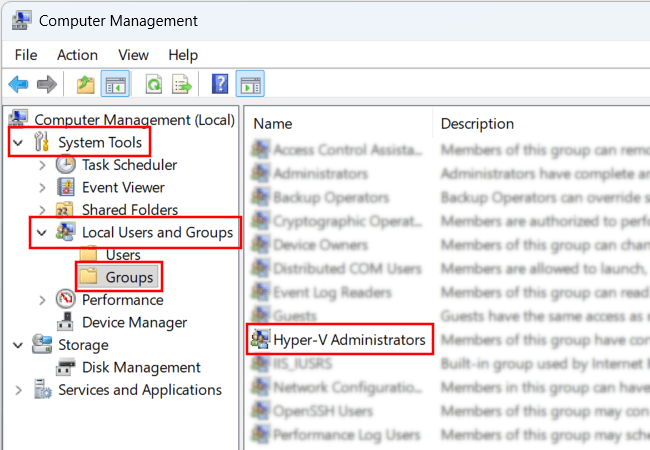Select the Backup Operators group name
This screenshot has width=650, height=450.
tap(331, 197)
